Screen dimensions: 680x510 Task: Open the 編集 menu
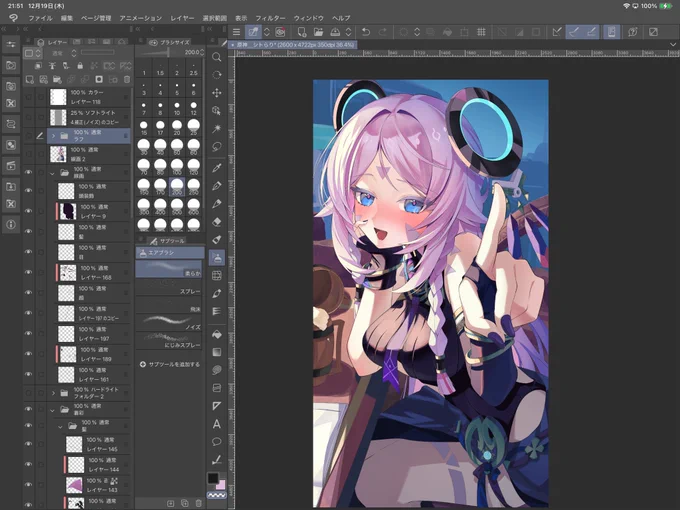(67, 18)
